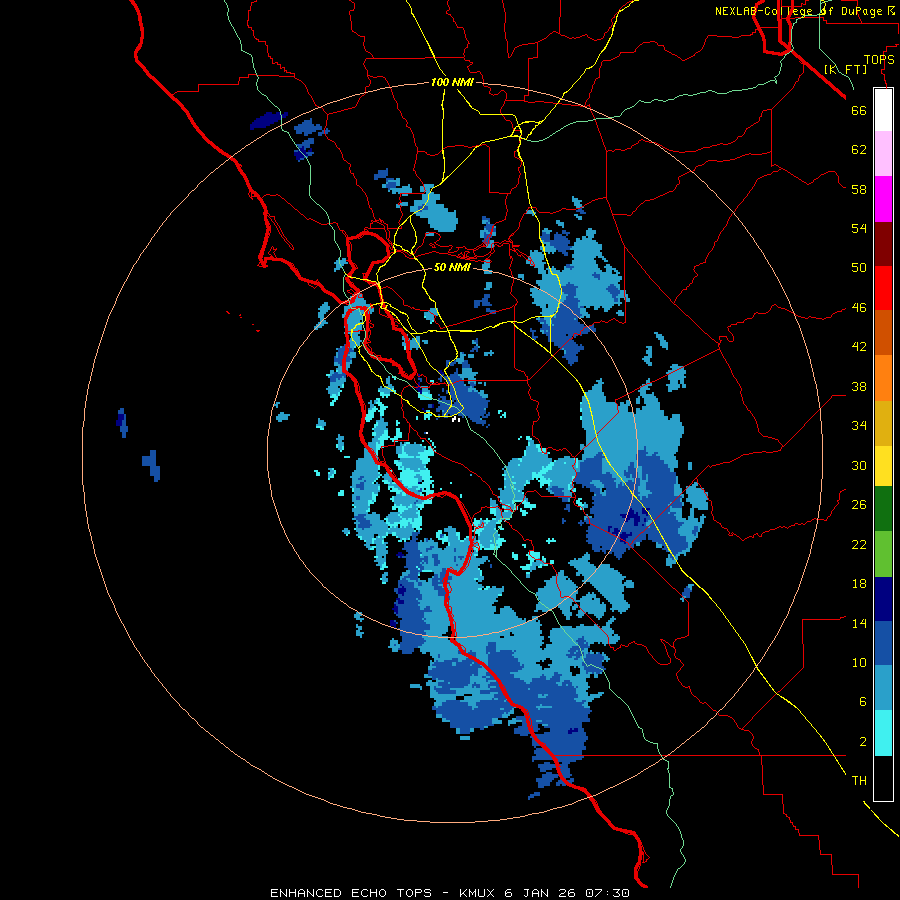
Task: Click the bright red legend swatch near 50
Action: [x=883, y=288]
